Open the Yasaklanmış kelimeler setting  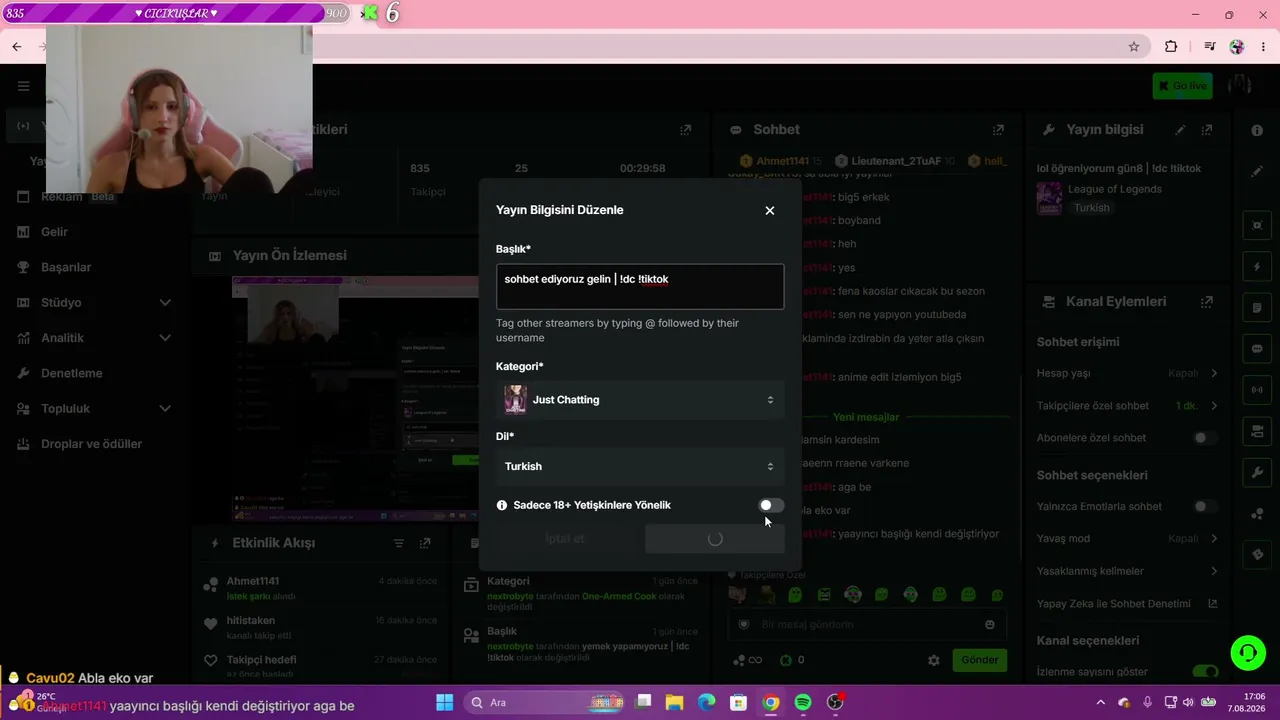1127,571
